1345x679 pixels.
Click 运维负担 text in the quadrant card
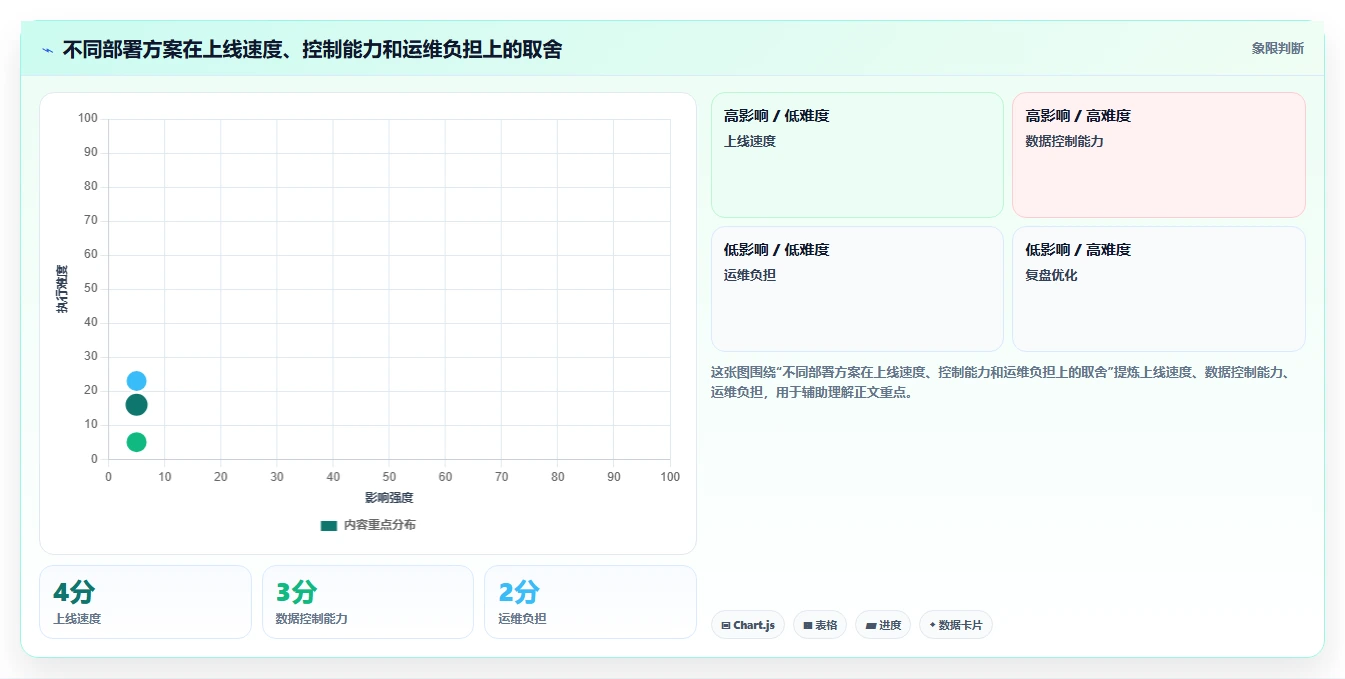(750, 275)
